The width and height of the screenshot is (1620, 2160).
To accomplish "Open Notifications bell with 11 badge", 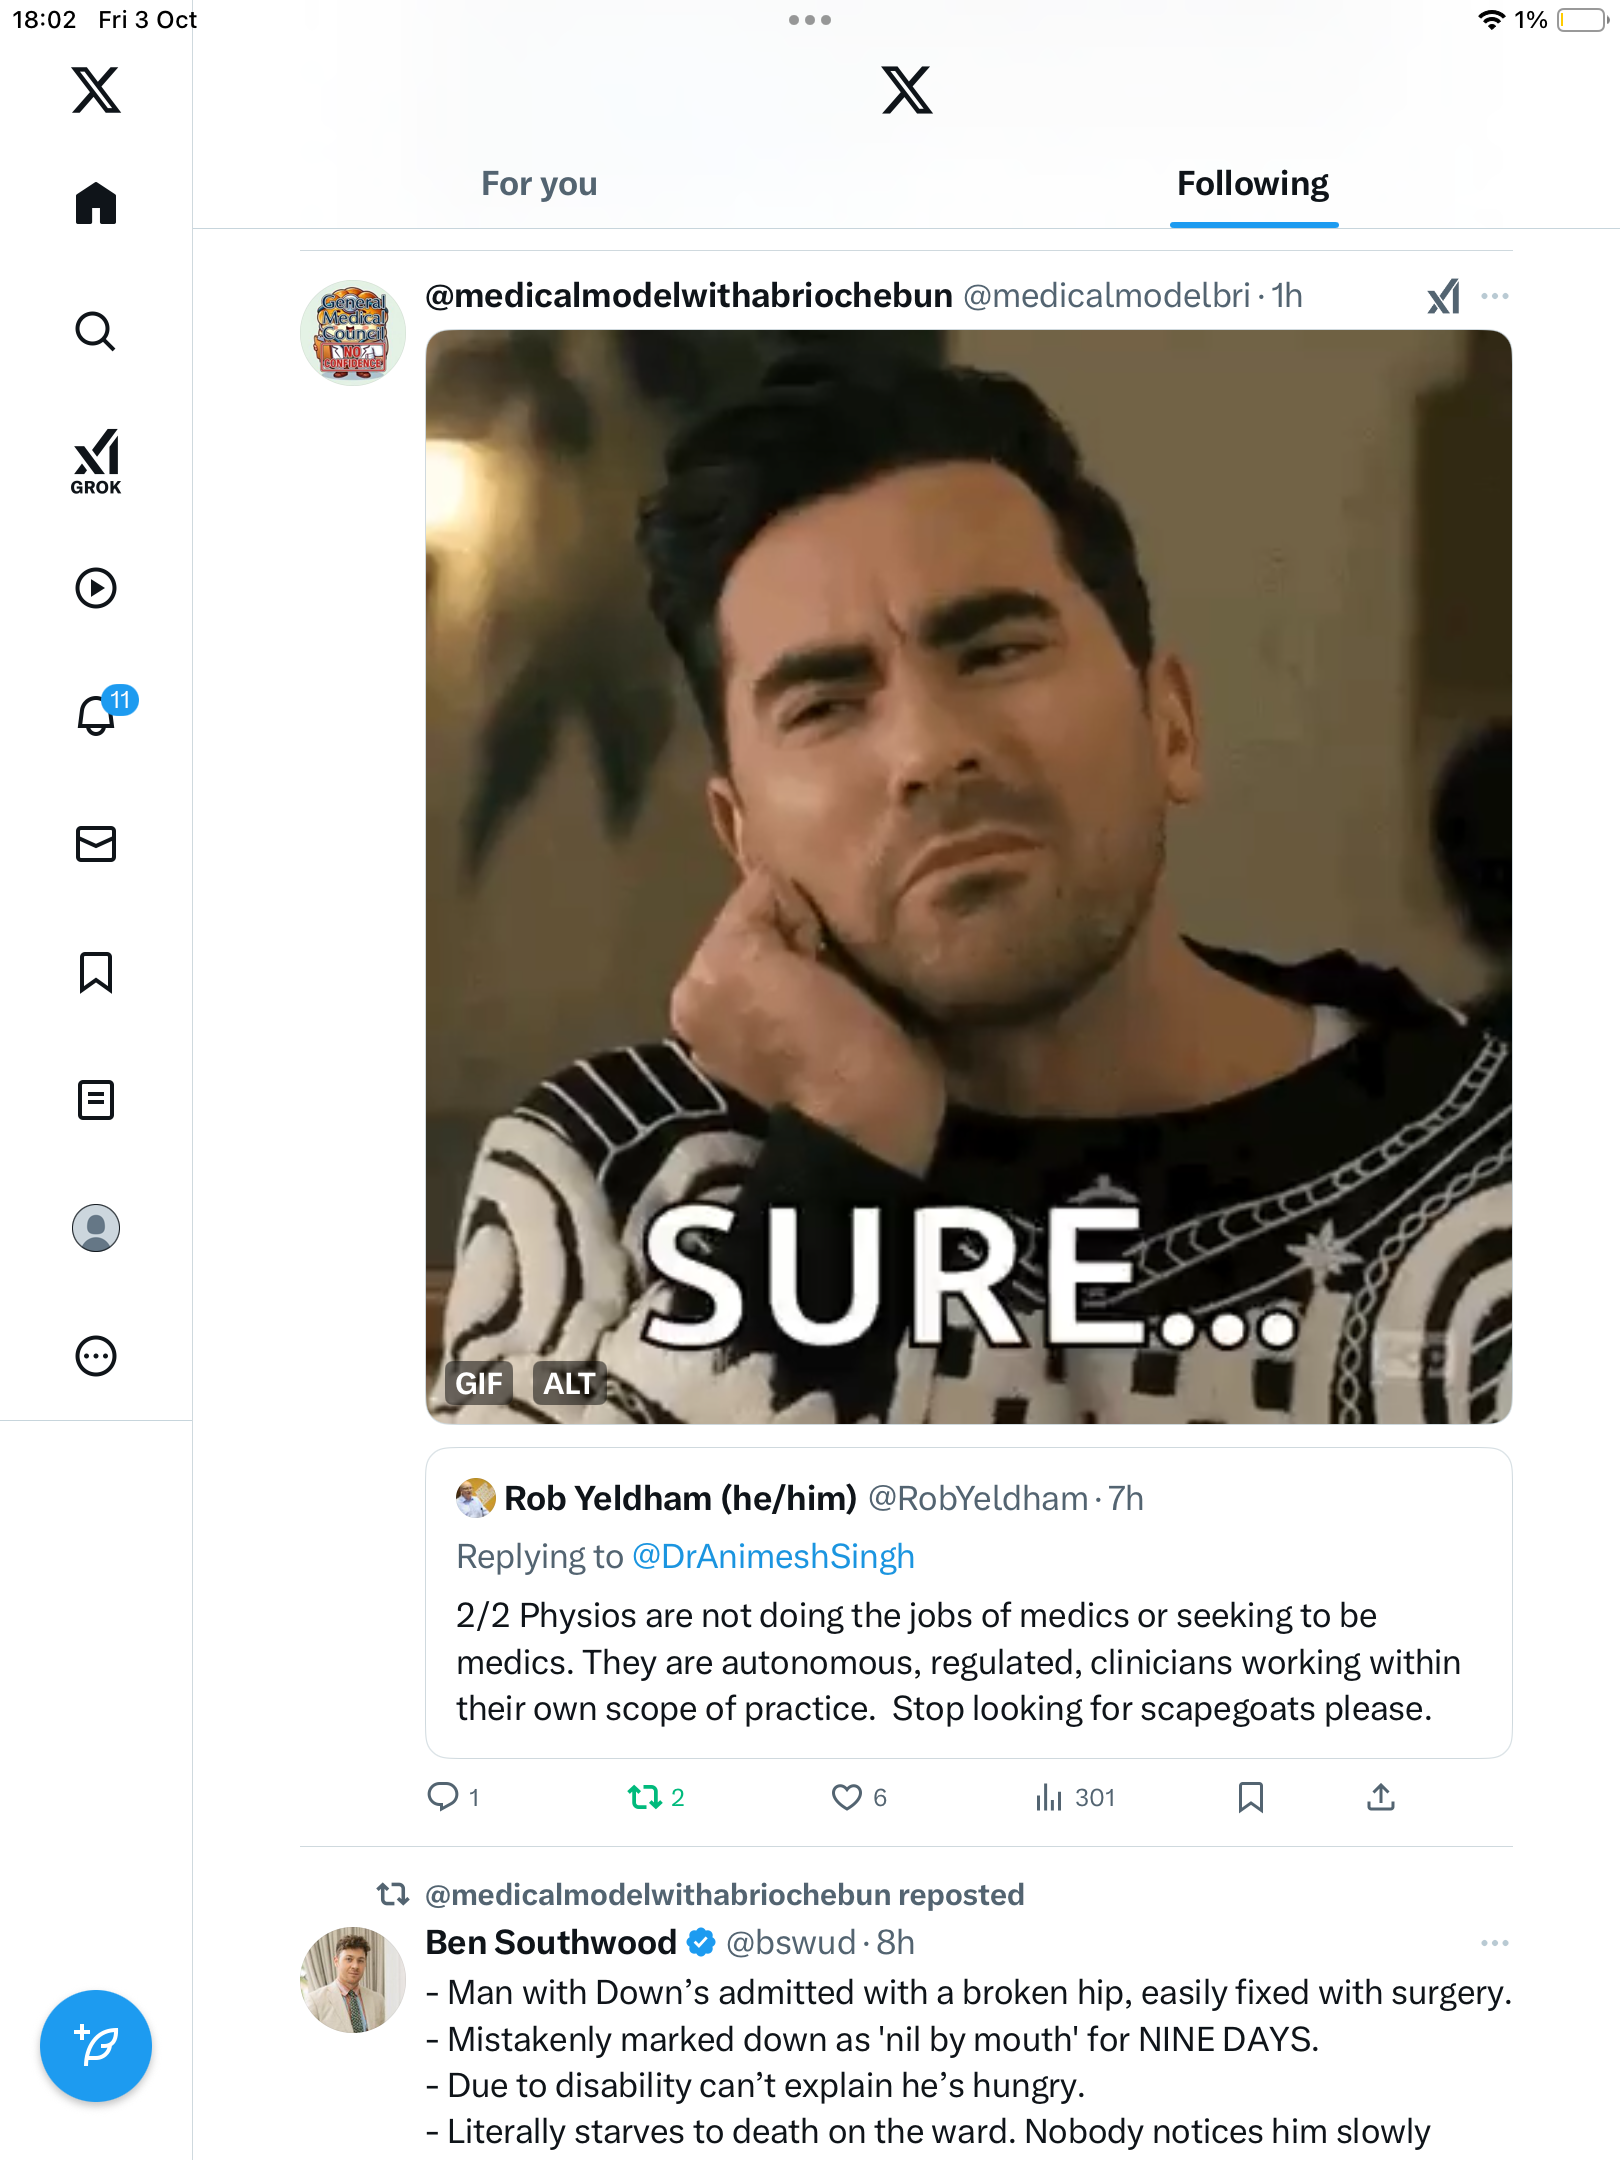I will point(98,715).
